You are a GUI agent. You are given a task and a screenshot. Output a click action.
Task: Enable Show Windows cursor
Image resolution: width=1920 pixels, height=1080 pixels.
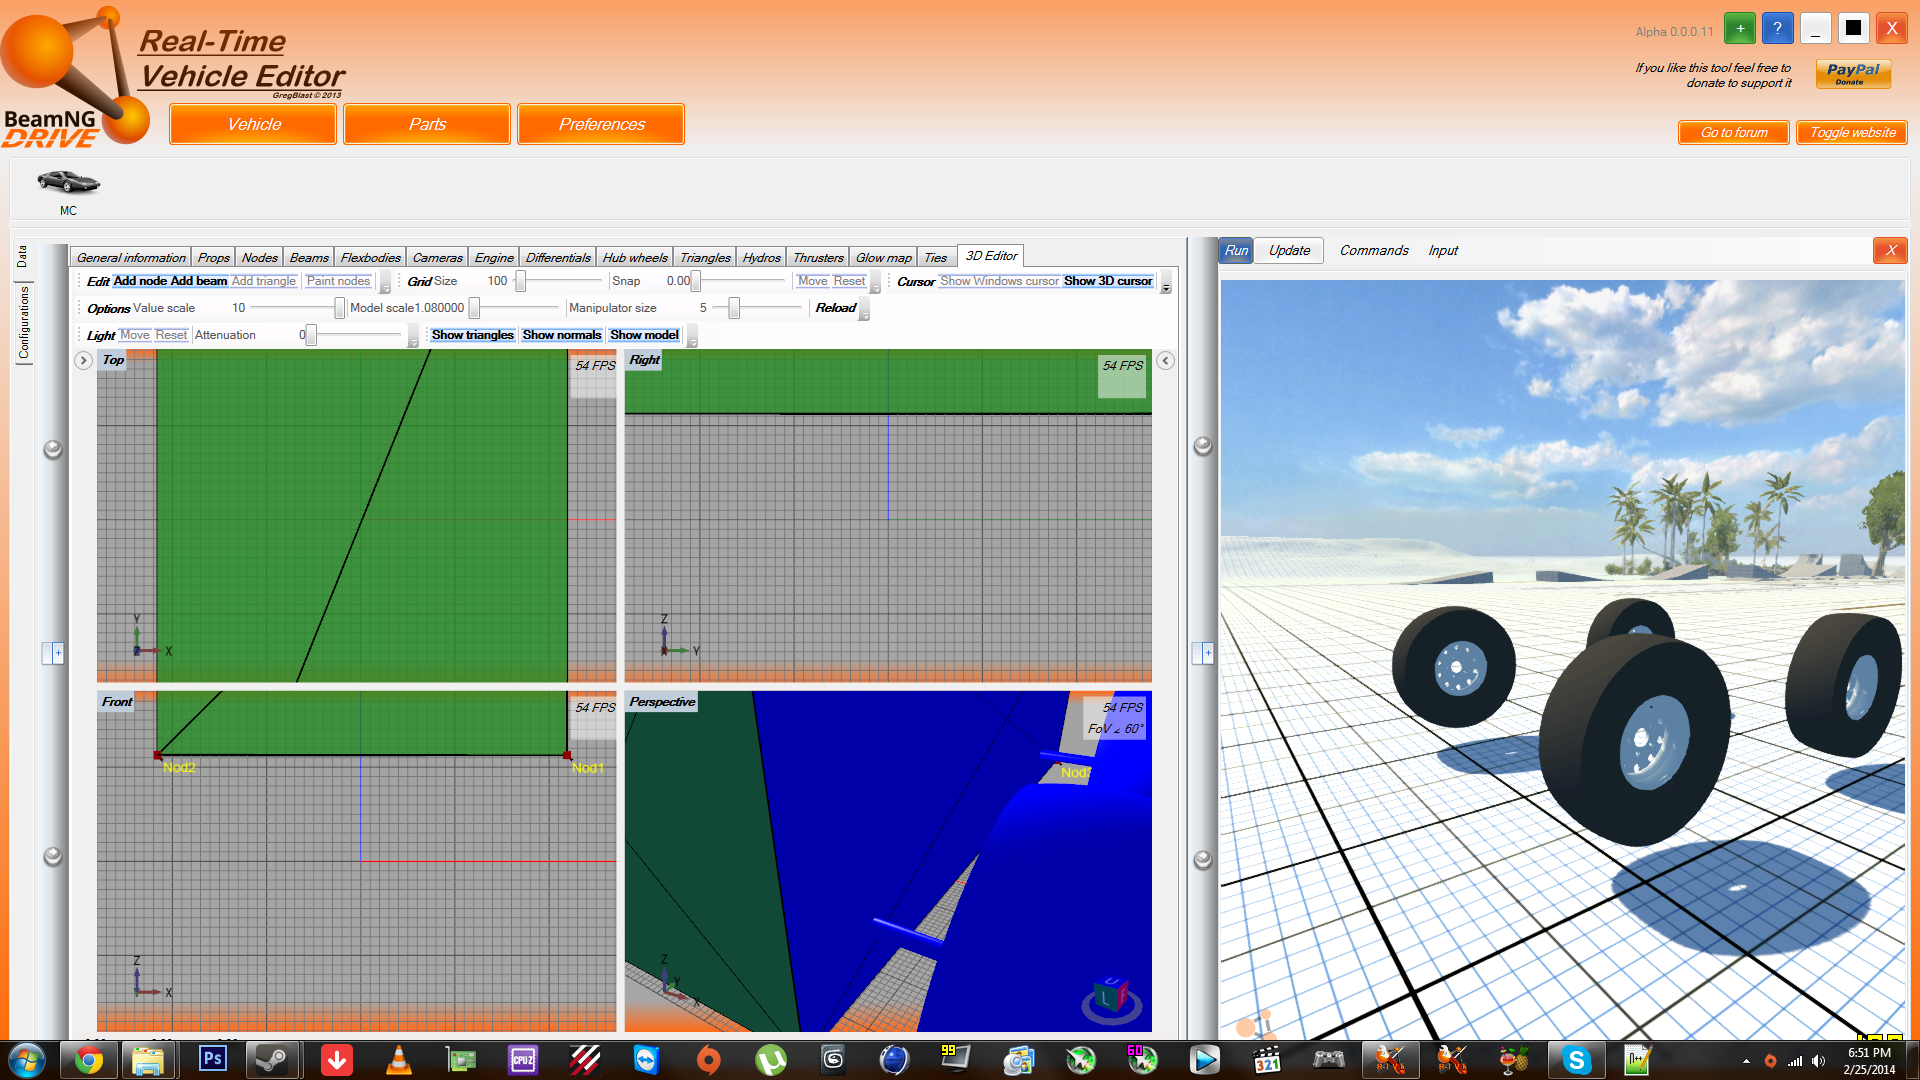coord(999,282)
